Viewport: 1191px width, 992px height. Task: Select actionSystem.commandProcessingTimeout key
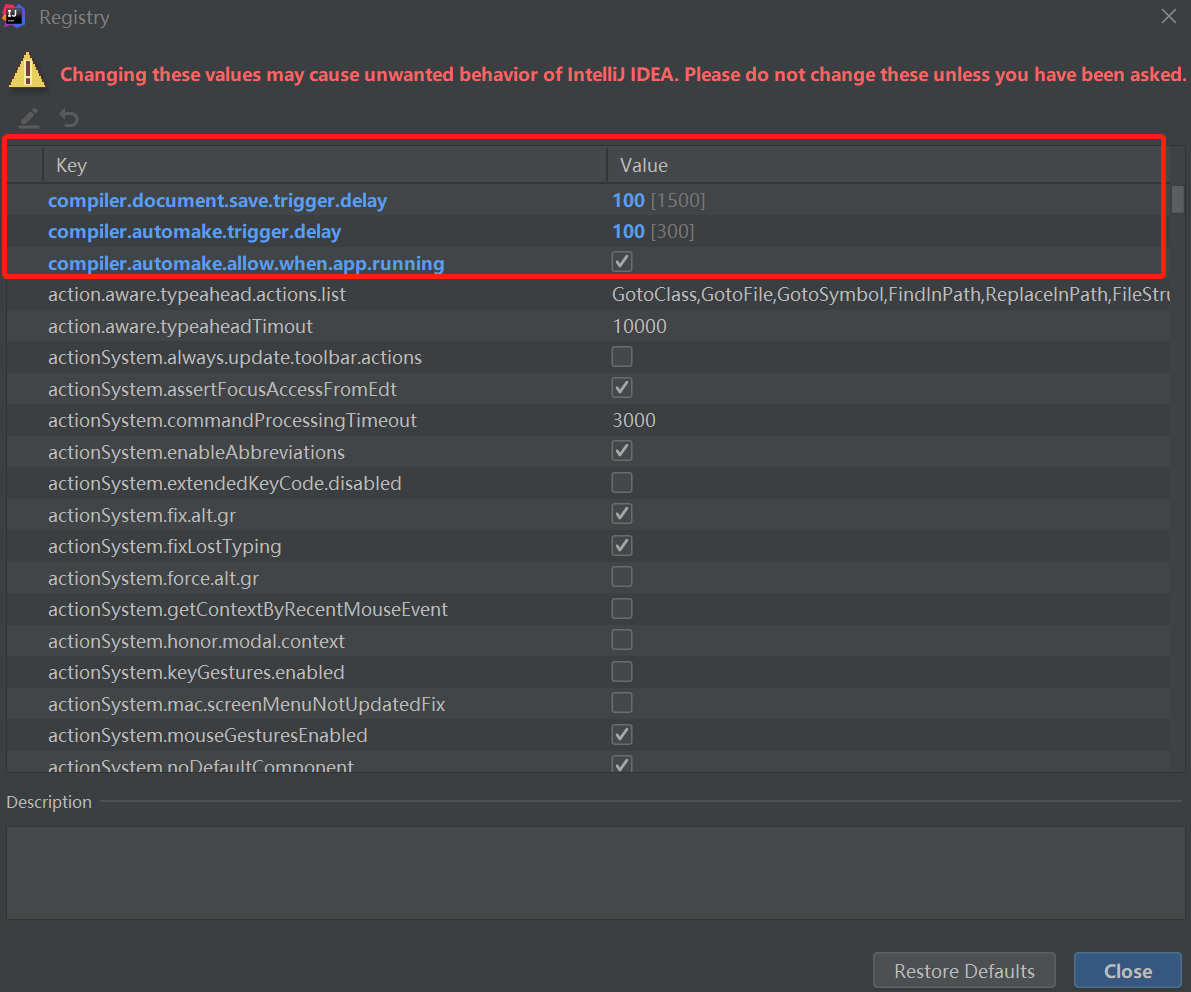coord(232,421)
